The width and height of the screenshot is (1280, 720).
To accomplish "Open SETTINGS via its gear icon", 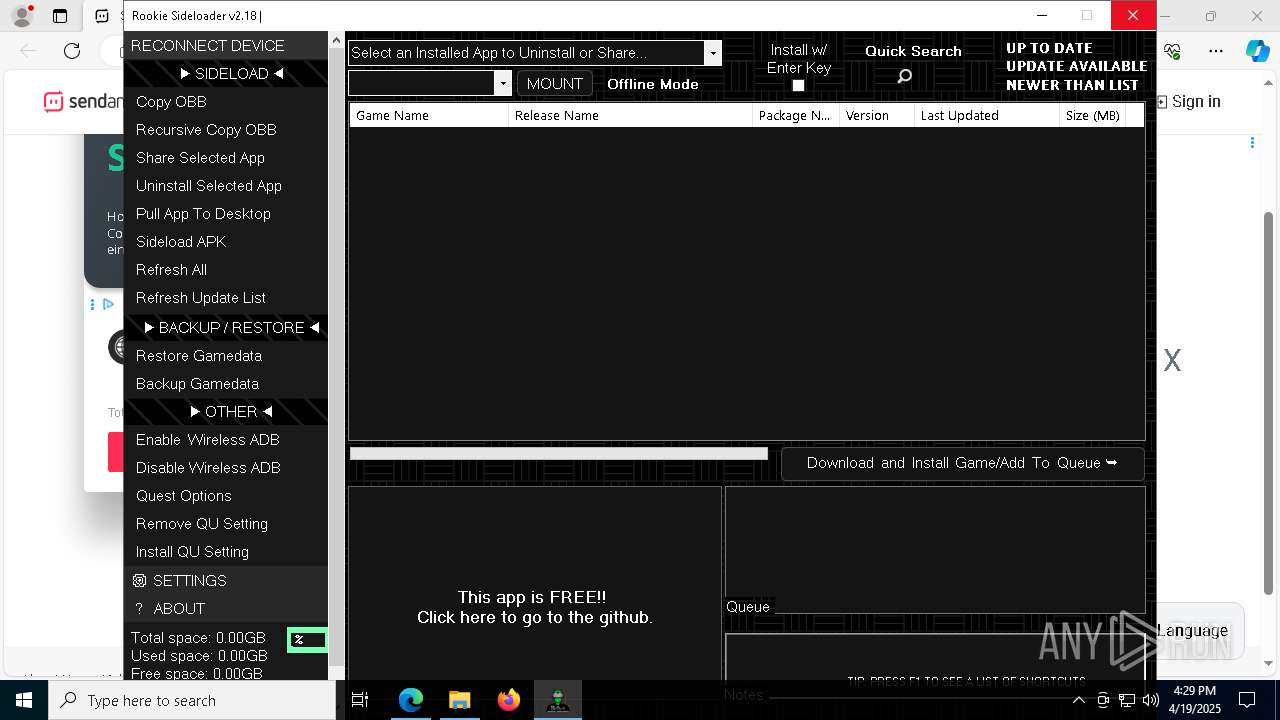I will [139, 581].
